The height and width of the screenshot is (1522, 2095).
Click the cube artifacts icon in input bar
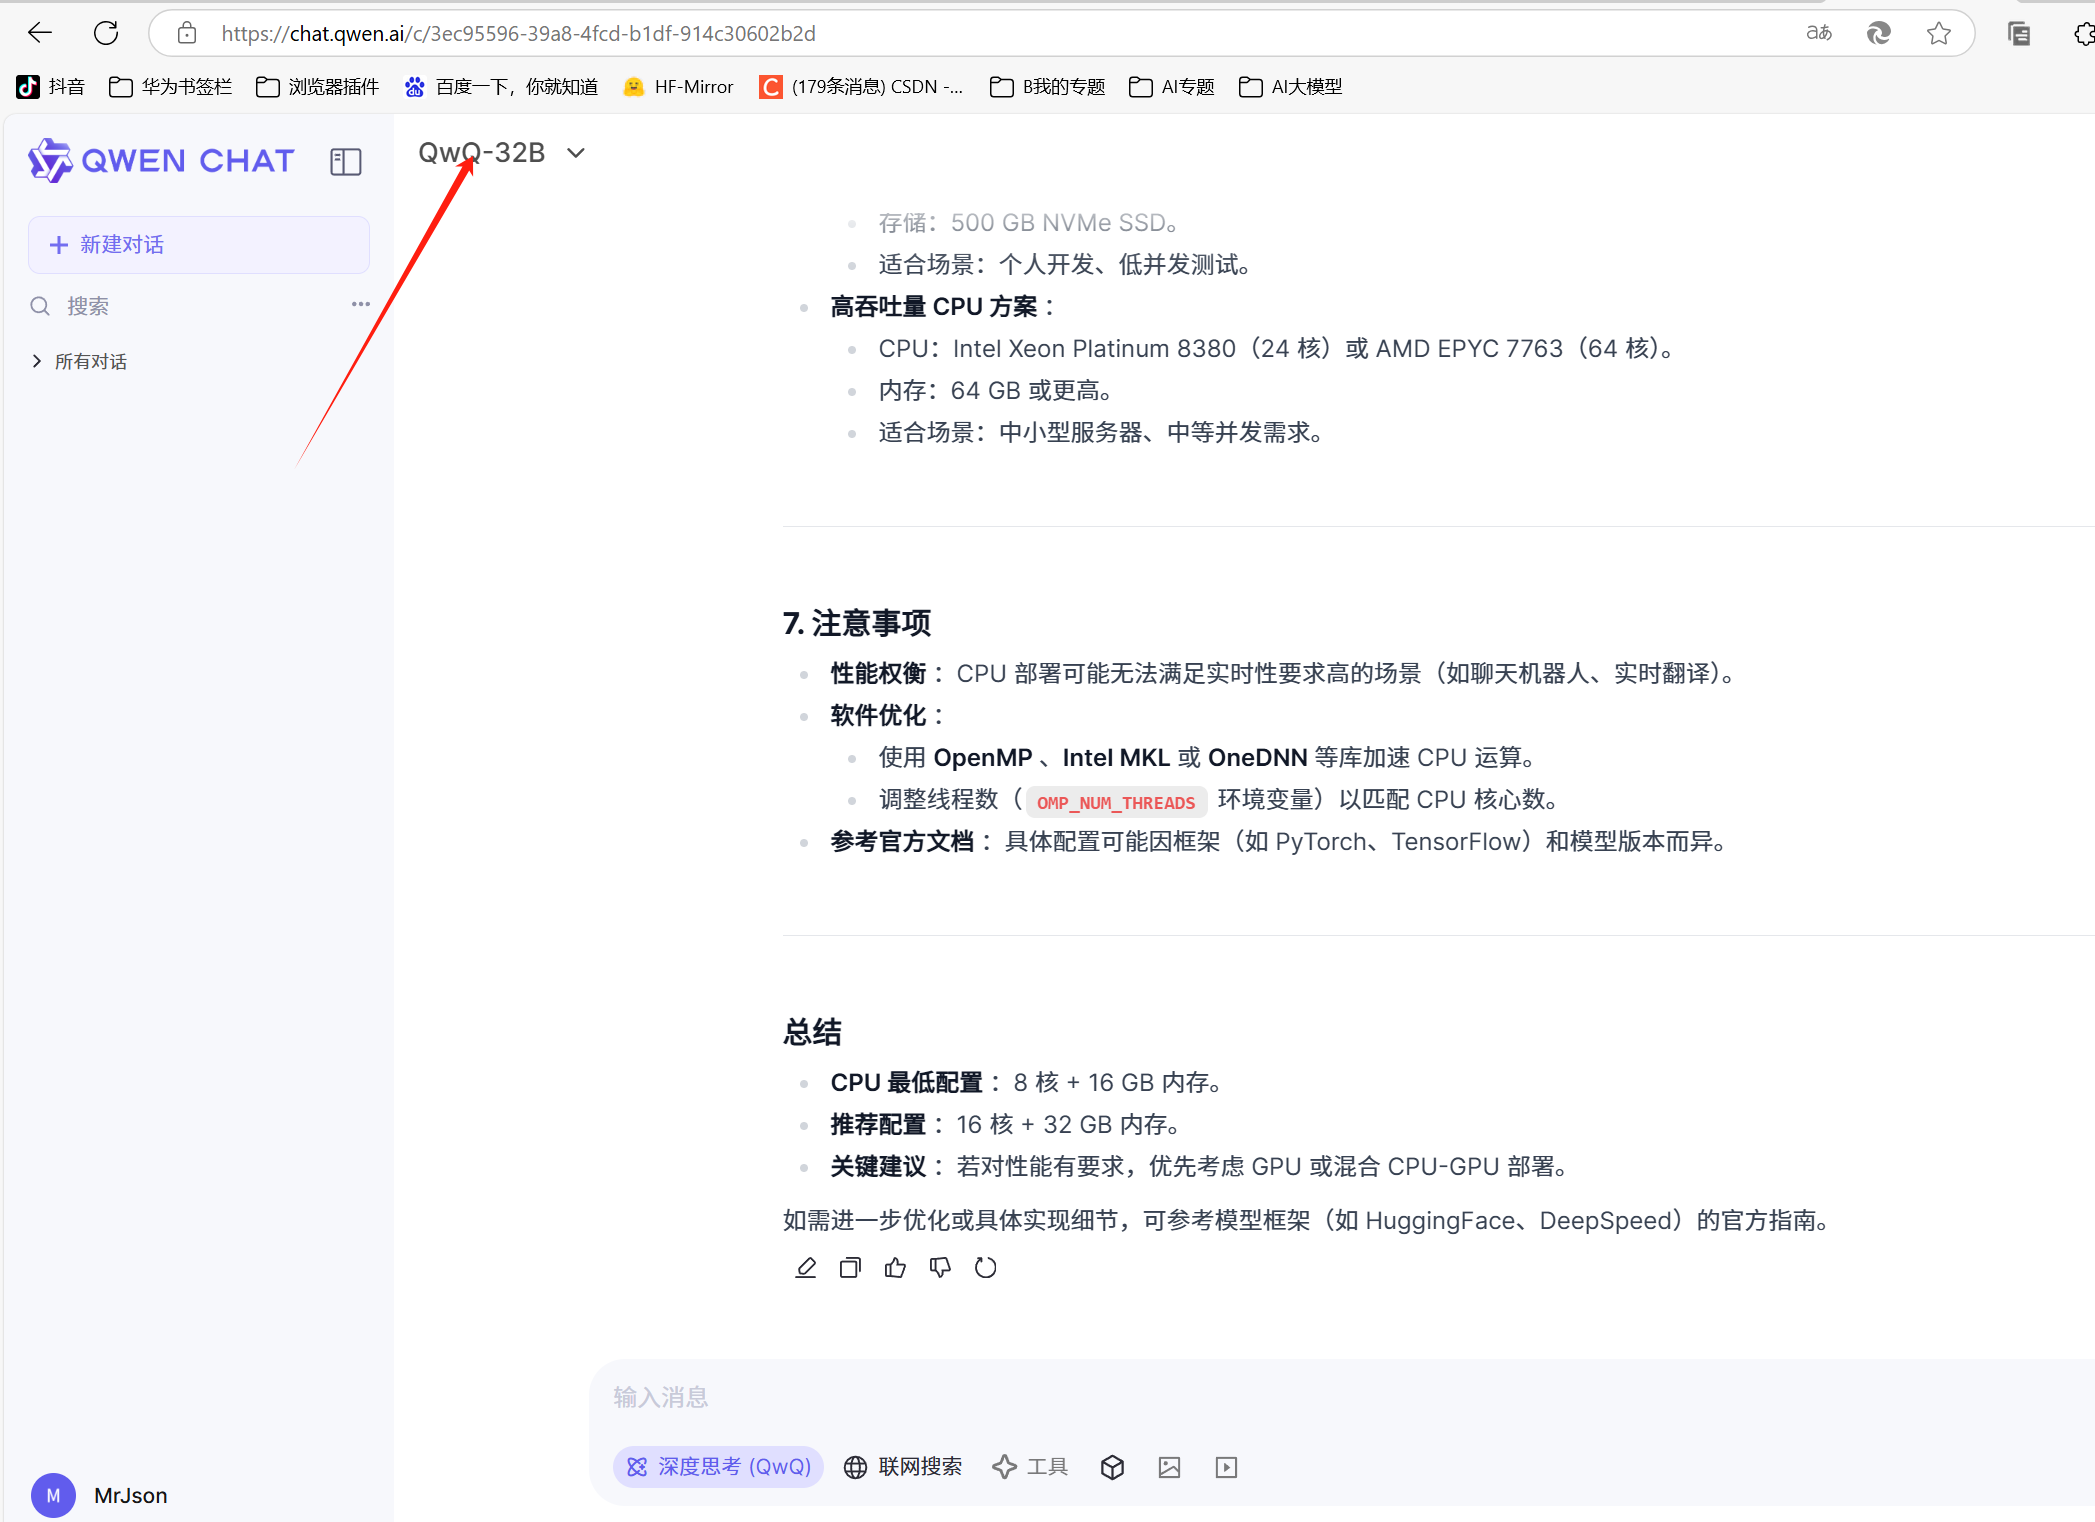point(1112,1467)
